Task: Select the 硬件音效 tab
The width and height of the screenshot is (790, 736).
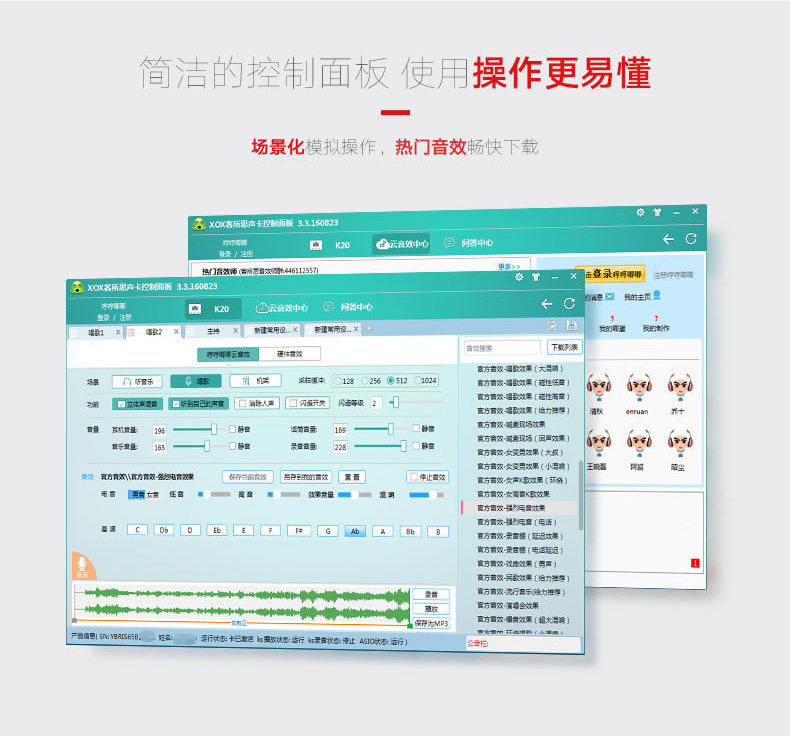Action: pyautogui.click(x=290, y=354)
